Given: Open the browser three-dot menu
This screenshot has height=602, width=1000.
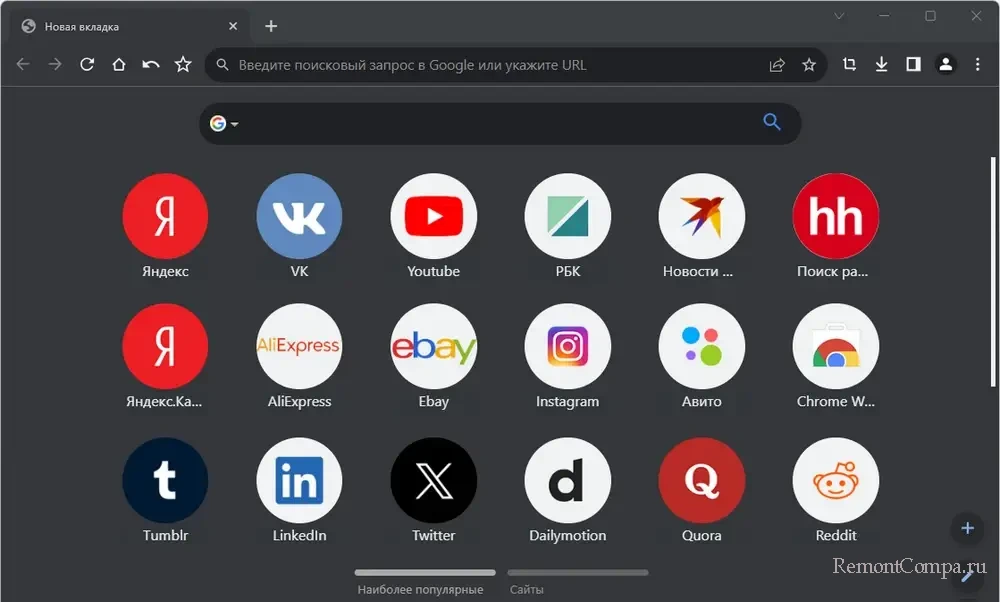Looking at the screenshot, I should pos(977,65).
